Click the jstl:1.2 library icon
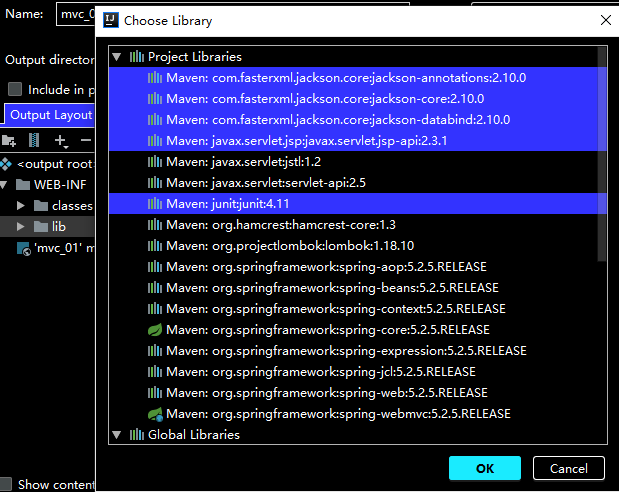Image resolution: width=619 pixels, height=492 pixels. pyautogui.click(x=155, y=161)
